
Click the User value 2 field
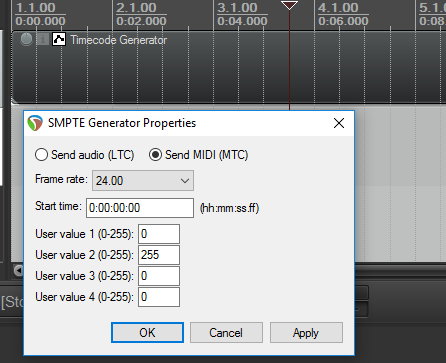[159, 255]
